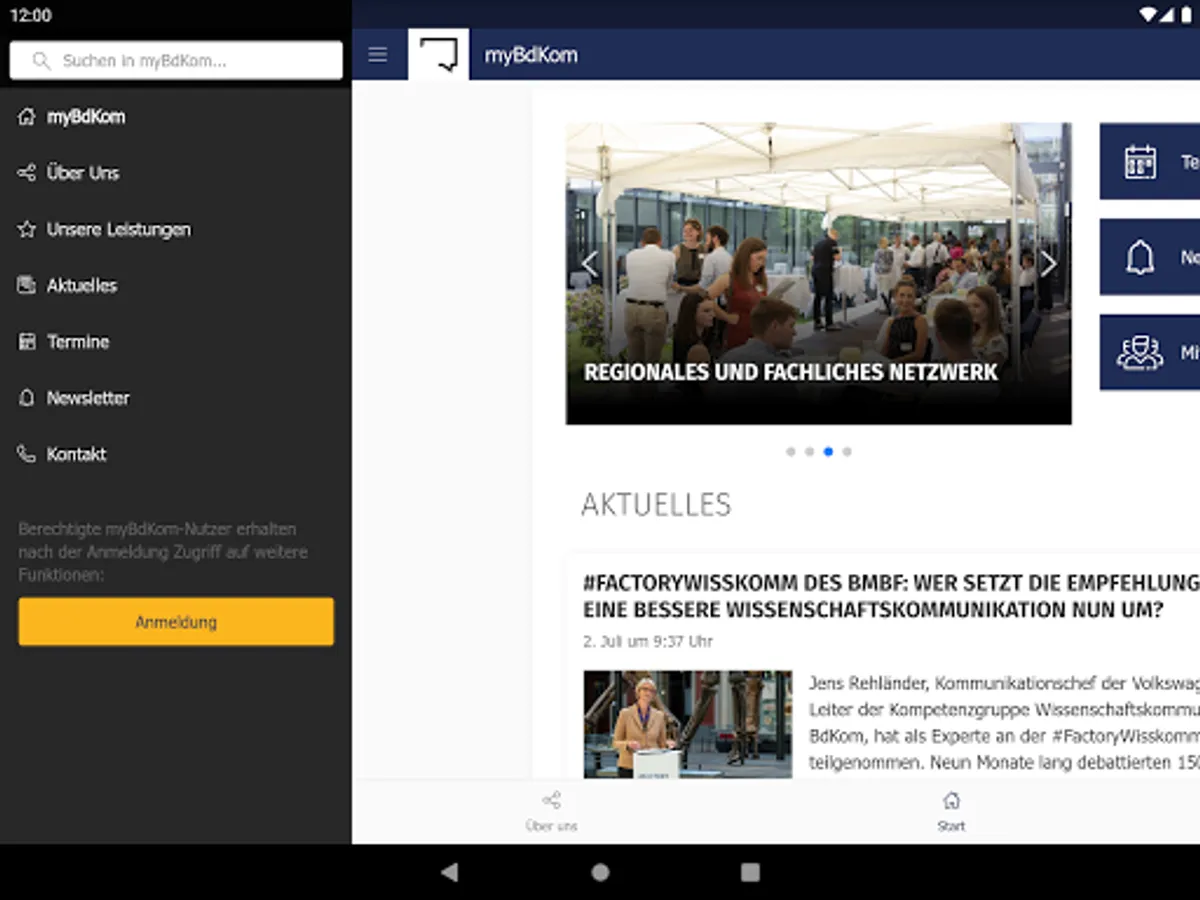Select the first carousel dot

pyautogui.click(x=791, y=452)
